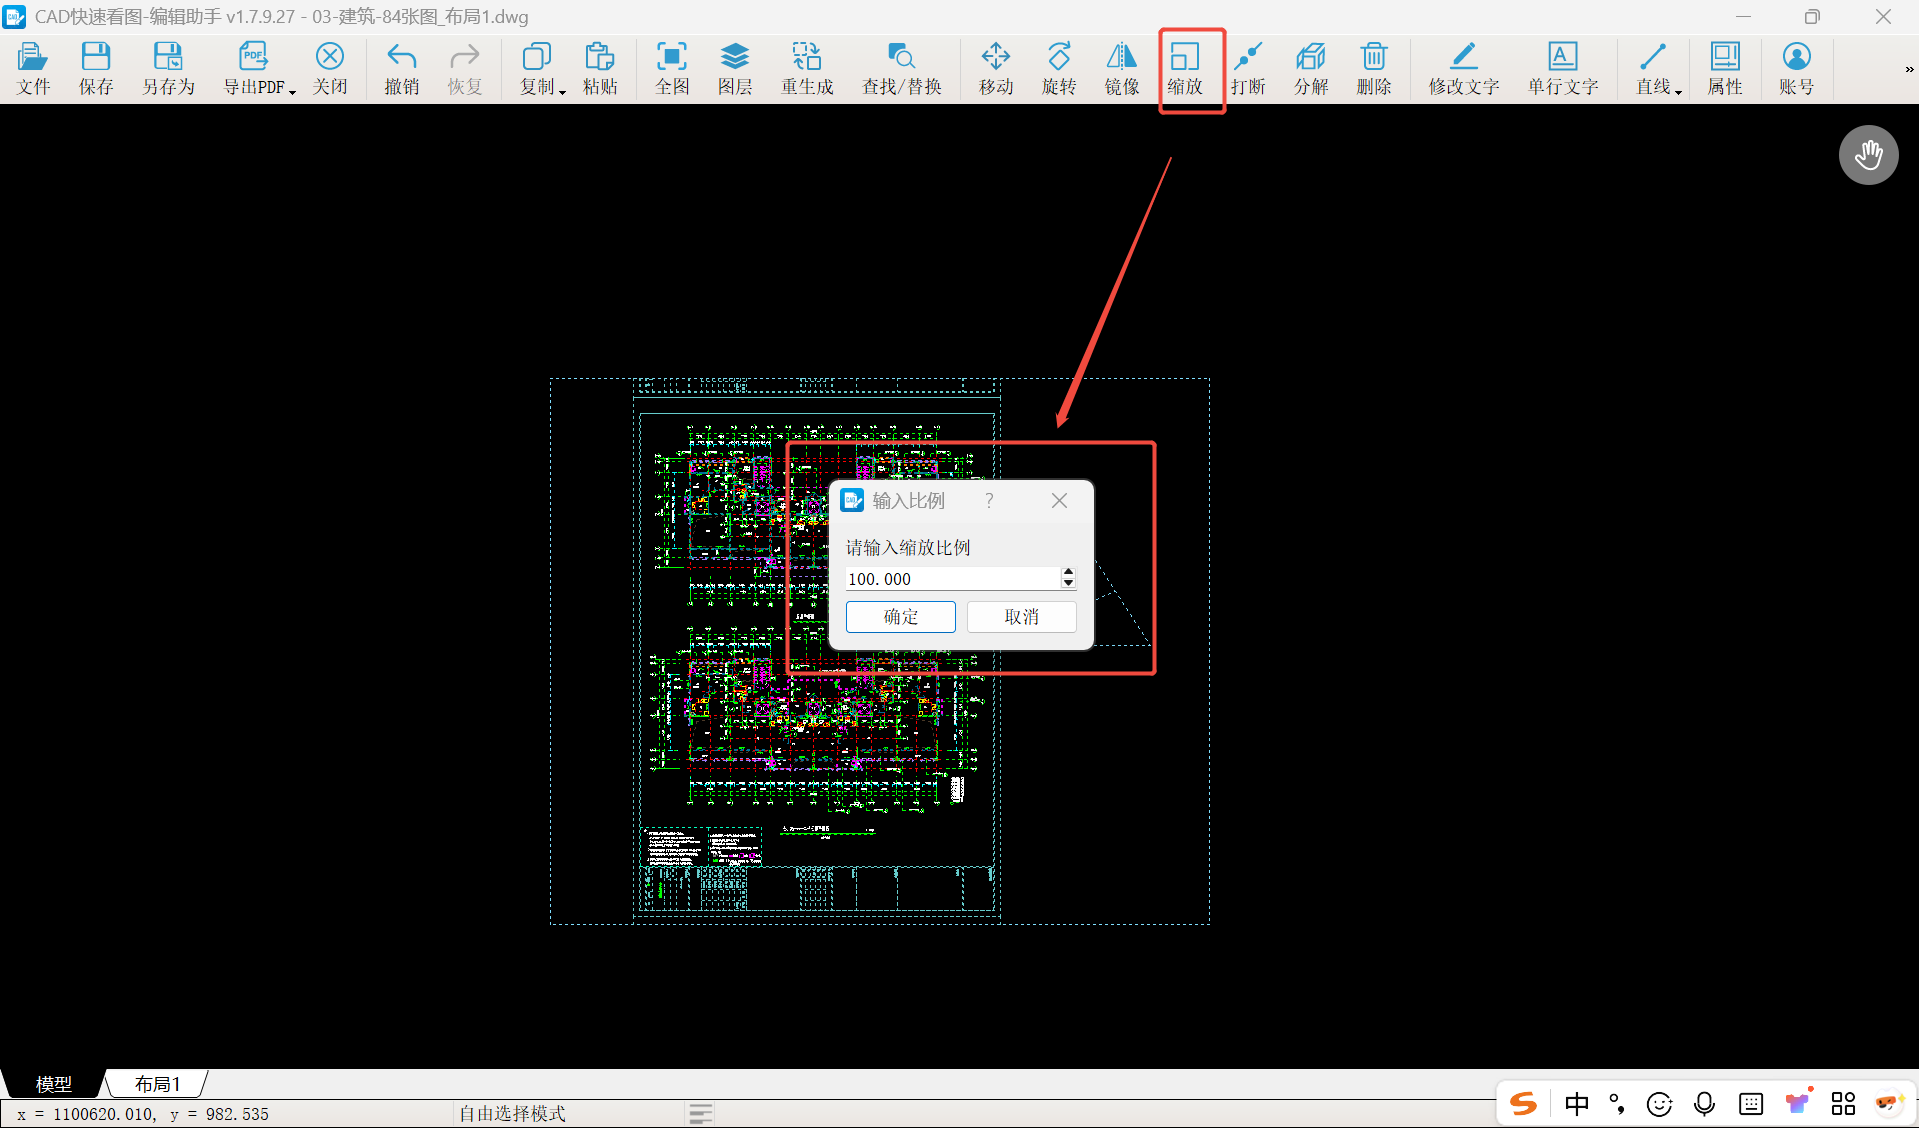Undo last action with 撤销
1919x1128 pixels.
(x=402, y=69)
